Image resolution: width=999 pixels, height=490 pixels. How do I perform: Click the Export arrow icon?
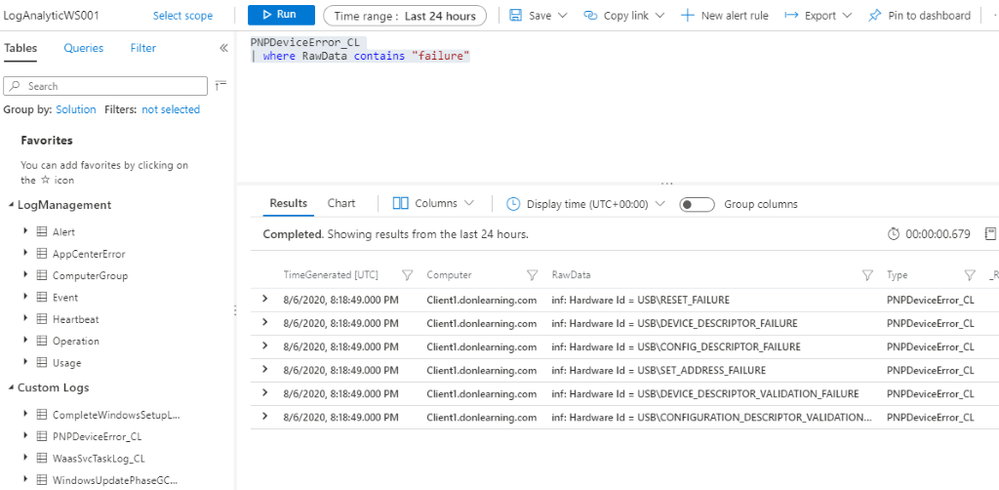pos(791,15)
